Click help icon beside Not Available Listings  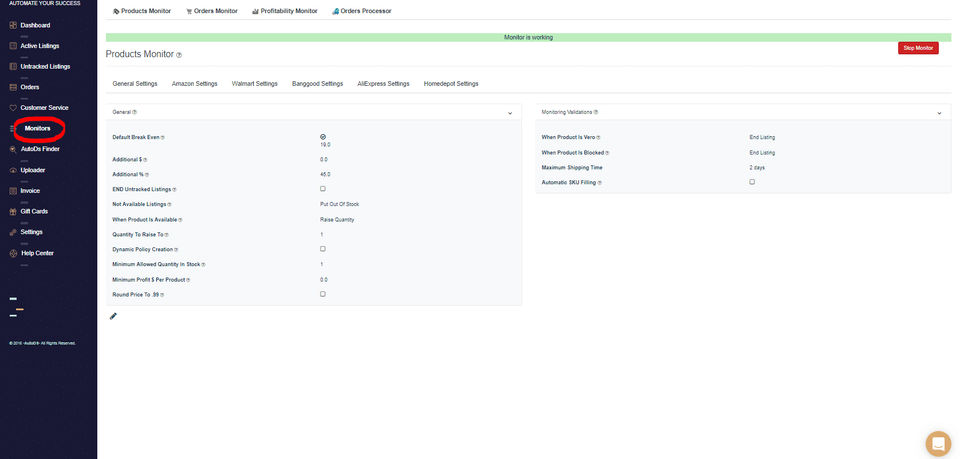coord(170,204)
